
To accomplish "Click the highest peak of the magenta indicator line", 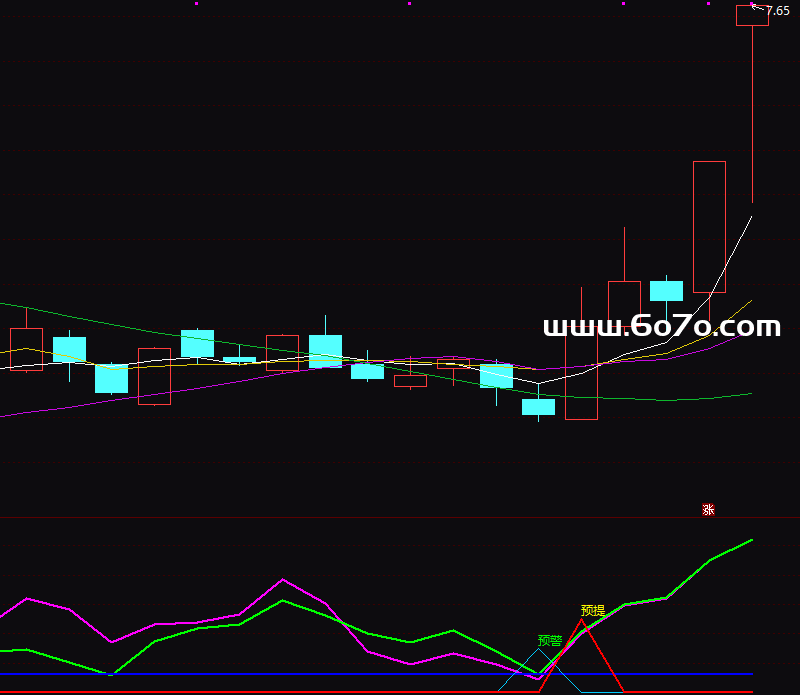I will (x=284, y=579).
